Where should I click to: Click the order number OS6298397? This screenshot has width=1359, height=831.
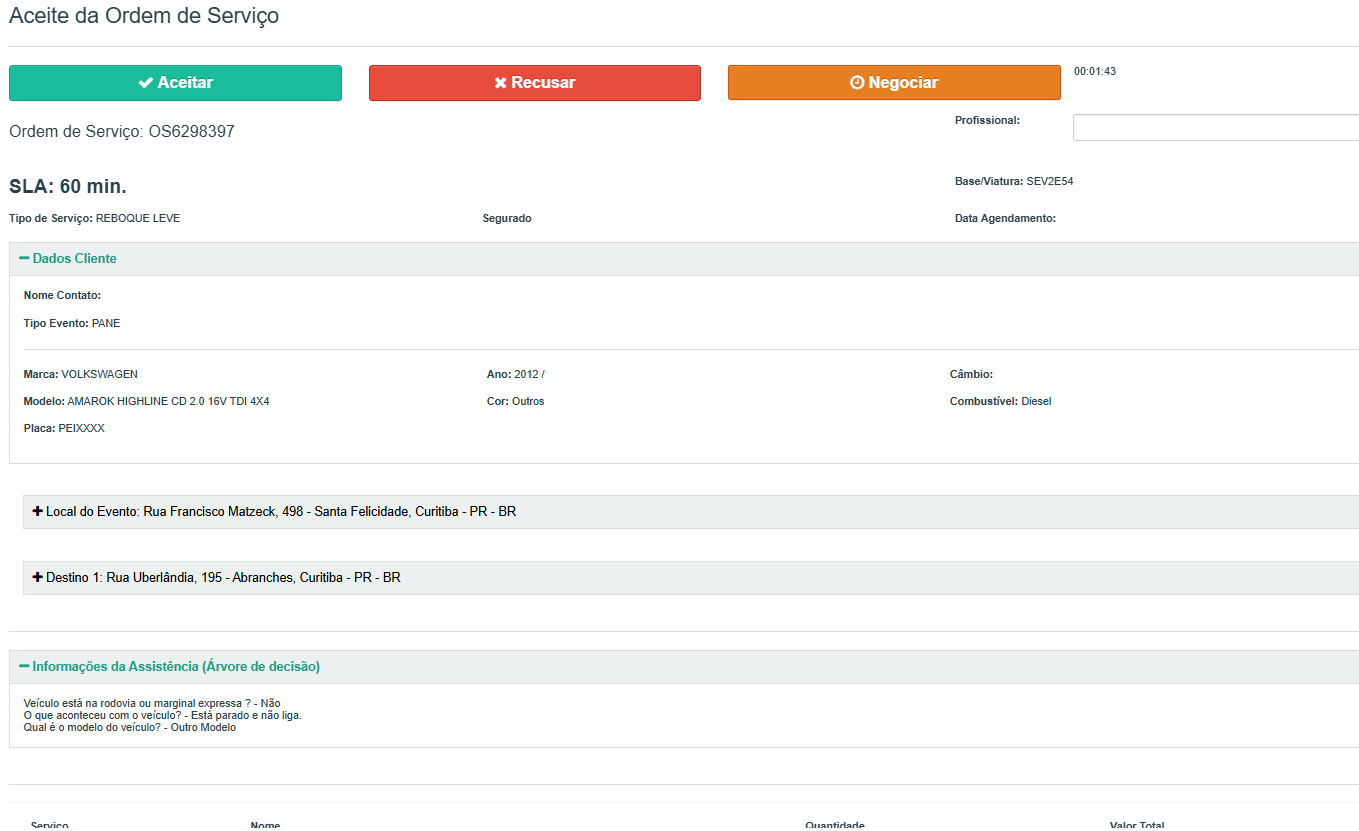click(x=191, y=132)
